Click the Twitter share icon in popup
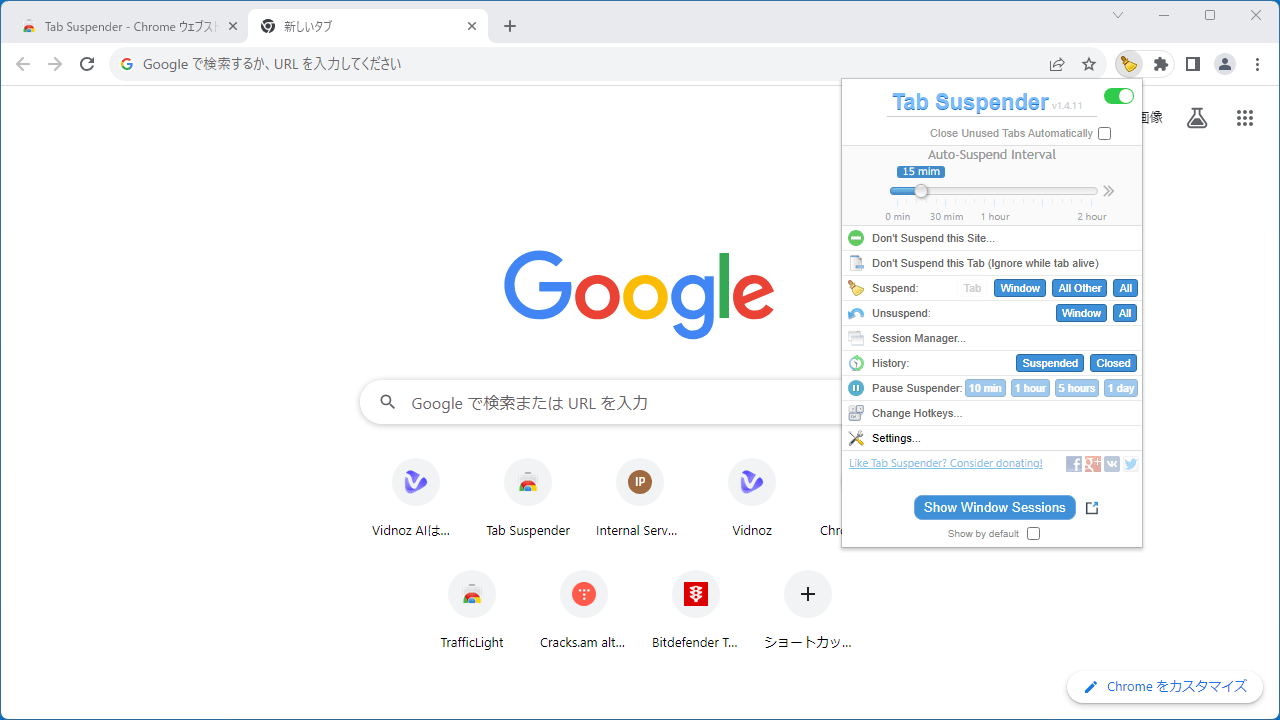 1131,464
